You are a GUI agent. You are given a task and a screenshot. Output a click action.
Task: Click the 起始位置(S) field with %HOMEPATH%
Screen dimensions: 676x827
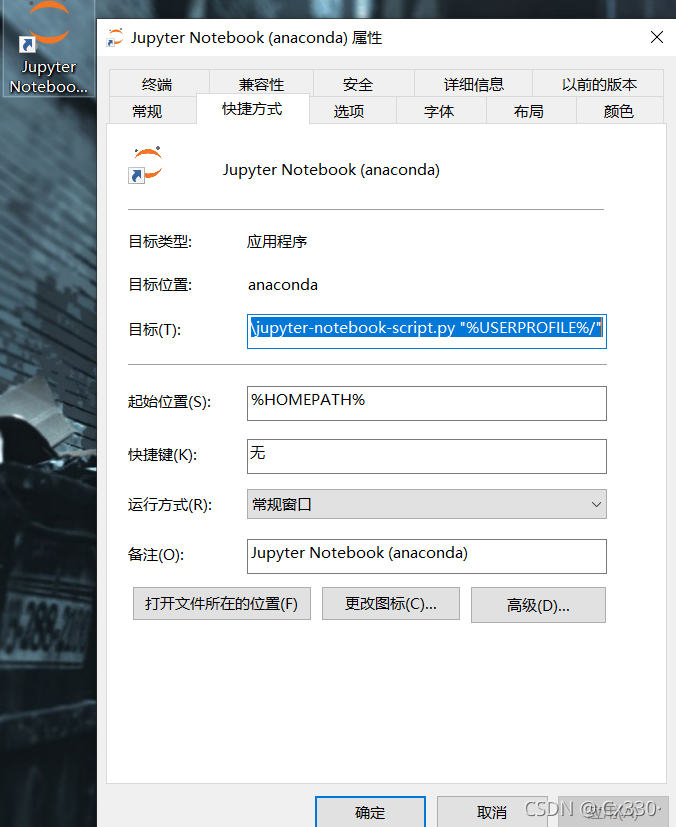coord(427,403)
